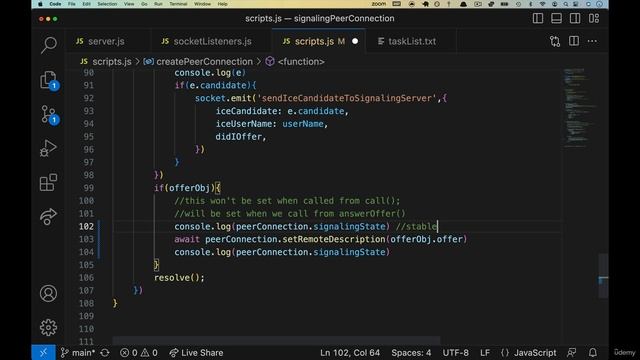Click the code minimap preview
This screenshot has height=360, width=640.
pyautogui.click(x=579, y=108)
